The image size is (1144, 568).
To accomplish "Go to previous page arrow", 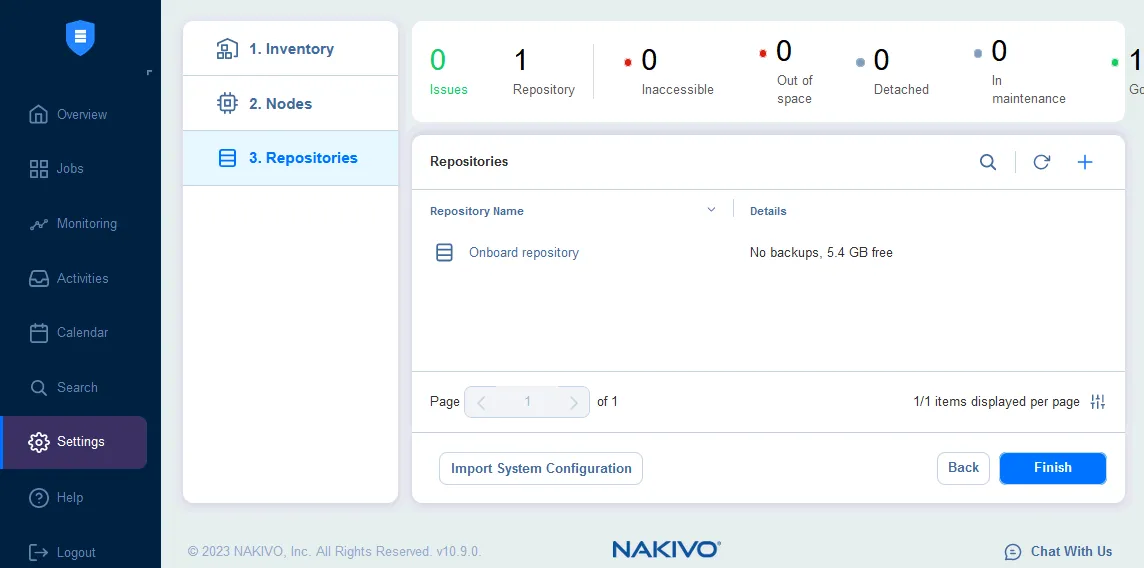I will click(x=482, y=402).
